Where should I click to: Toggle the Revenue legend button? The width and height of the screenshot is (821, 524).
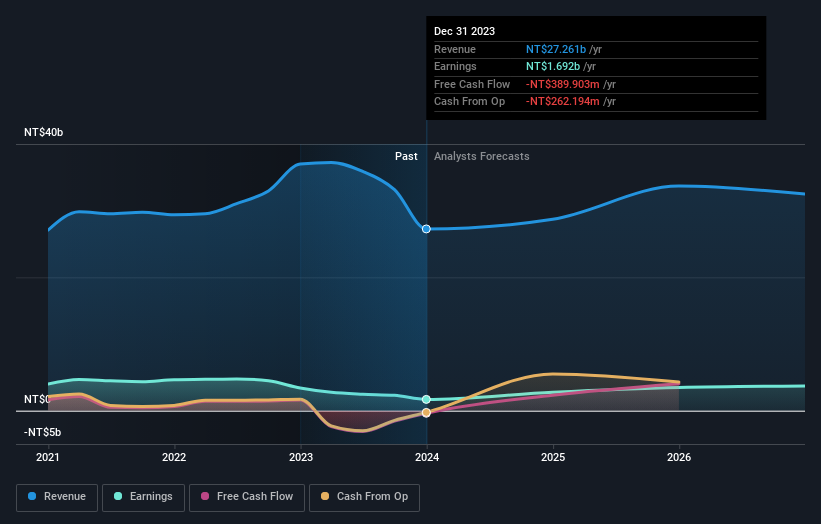57,497
